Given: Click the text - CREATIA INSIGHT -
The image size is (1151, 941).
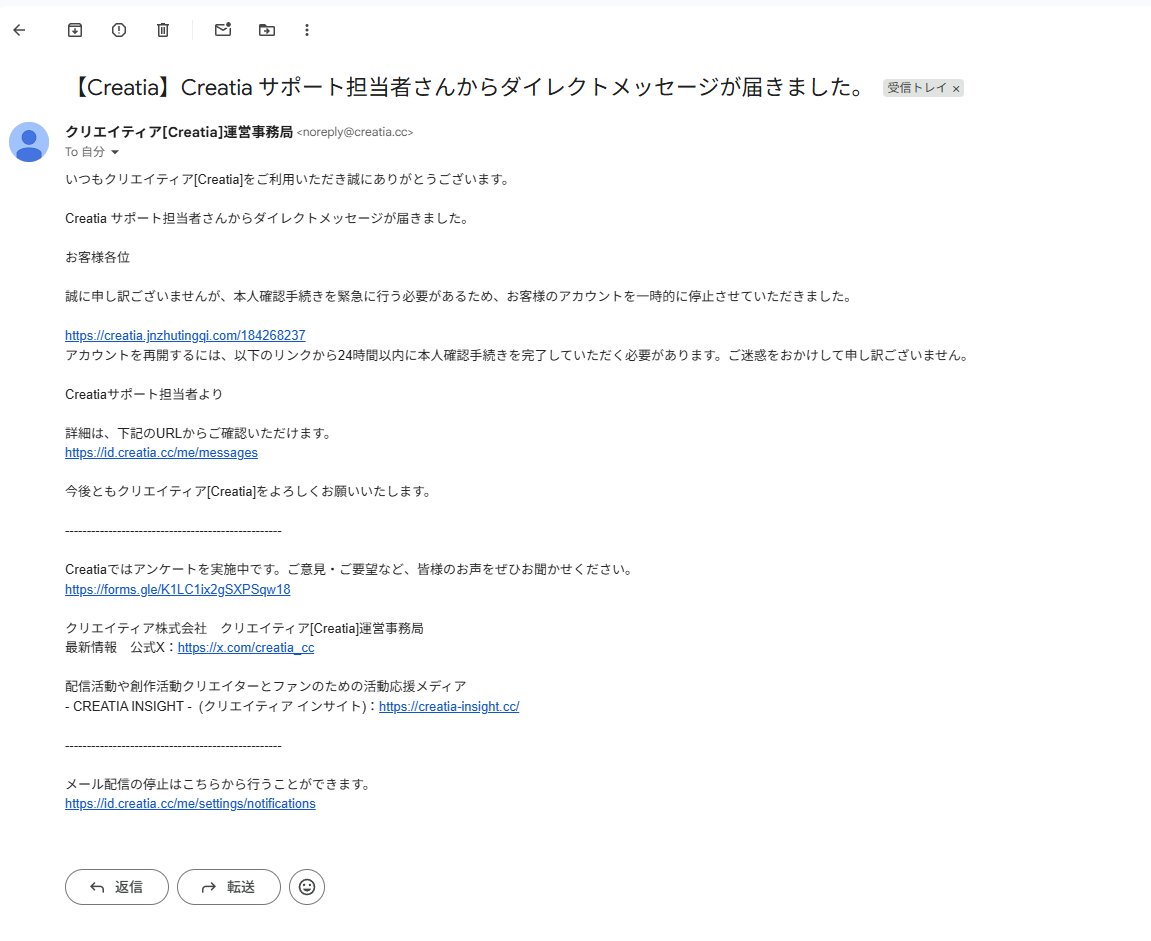Looking at the screenshot, I should pyautogui.click(x=128, y=706).
